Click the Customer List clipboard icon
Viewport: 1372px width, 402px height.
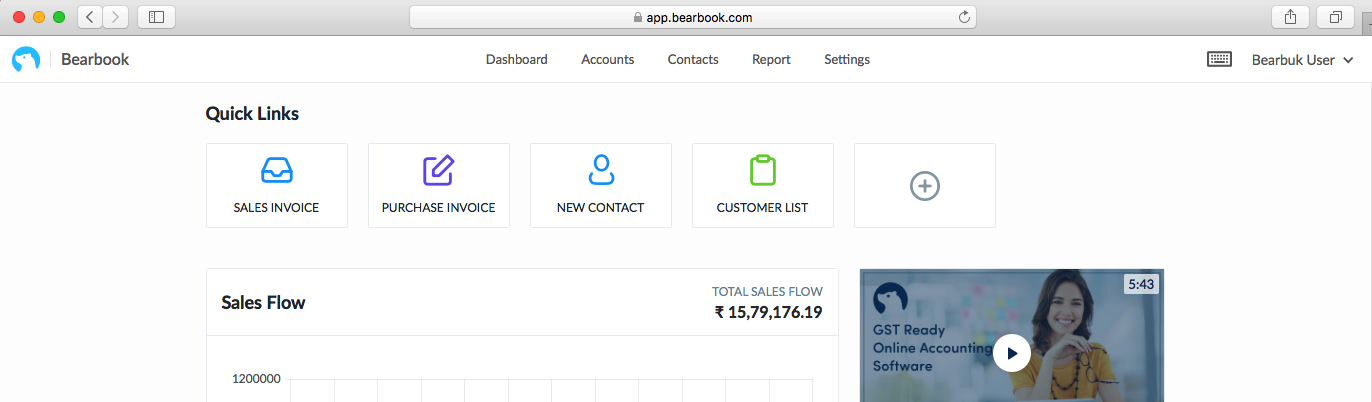tap(763, 170)
